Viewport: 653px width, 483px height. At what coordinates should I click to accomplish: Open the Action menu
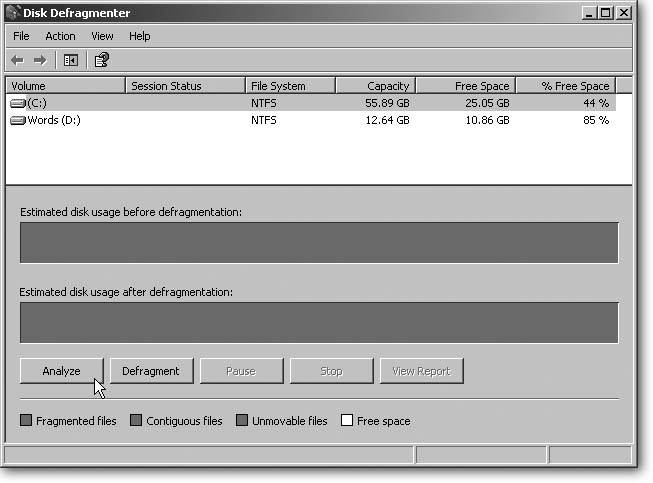(60, 36)
